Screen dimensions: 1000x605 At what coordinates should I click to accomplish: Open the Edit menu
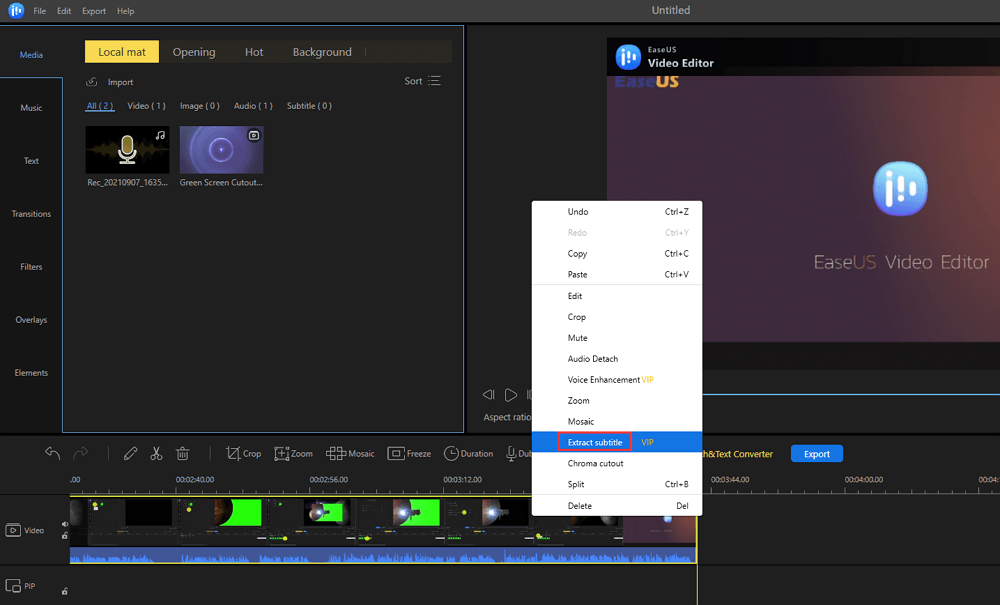pos(64,11)
